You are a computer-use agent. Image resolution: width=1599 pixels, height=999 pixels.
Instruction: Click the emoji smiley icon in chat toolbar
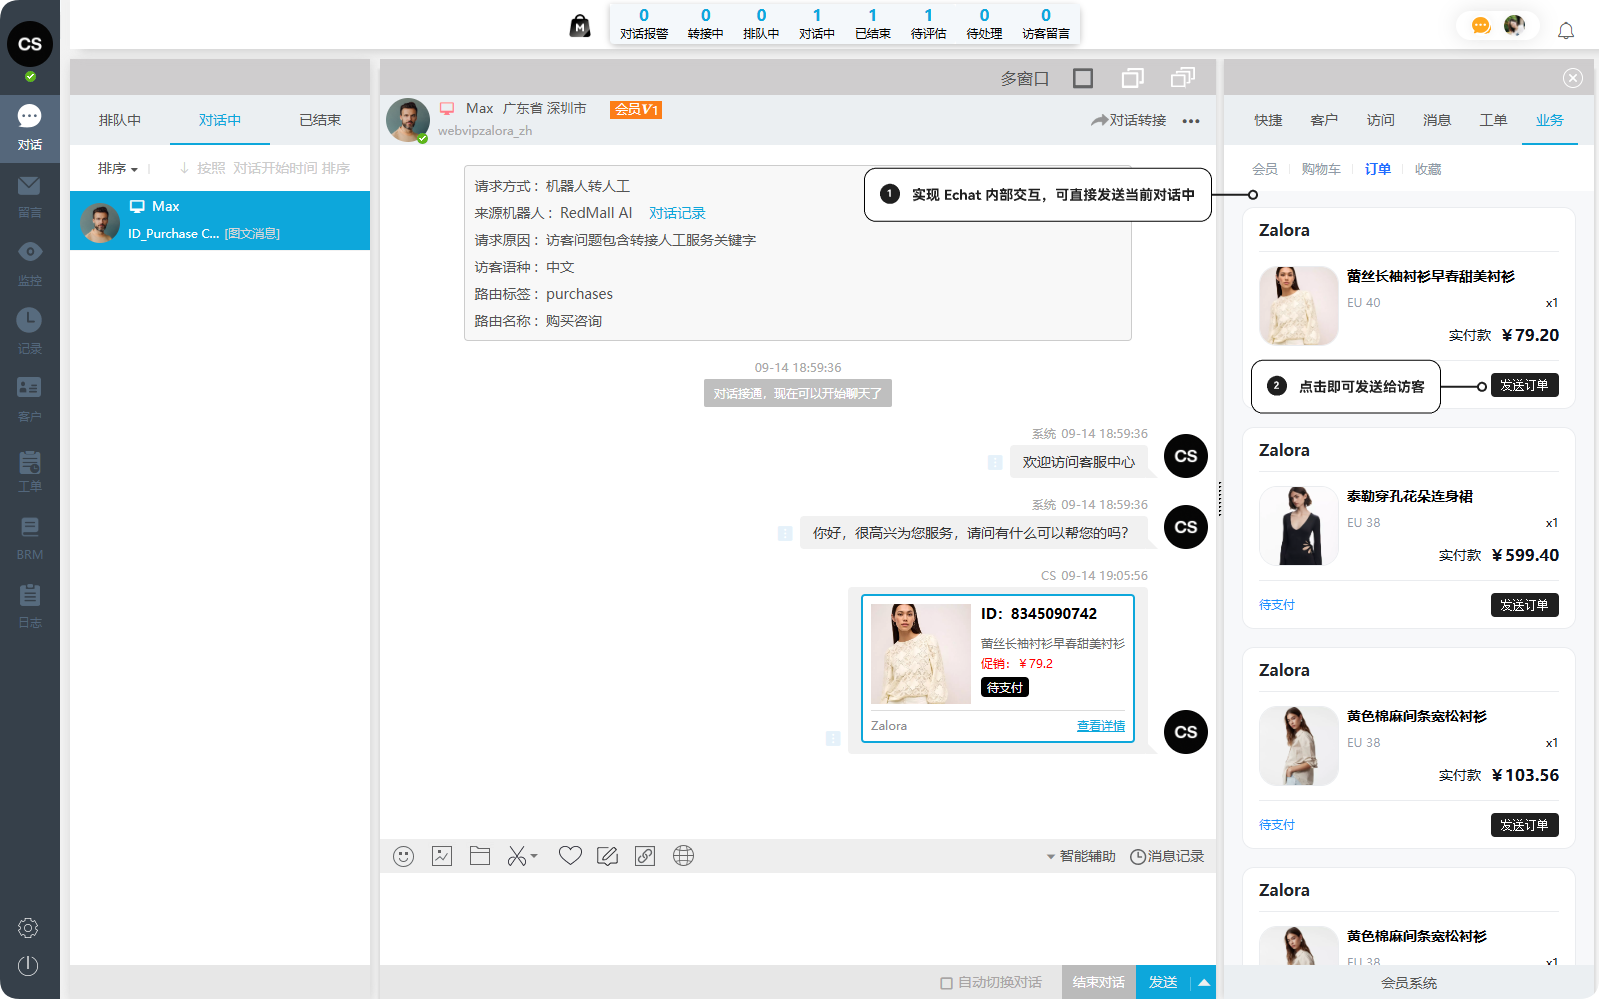coord(403,856)
